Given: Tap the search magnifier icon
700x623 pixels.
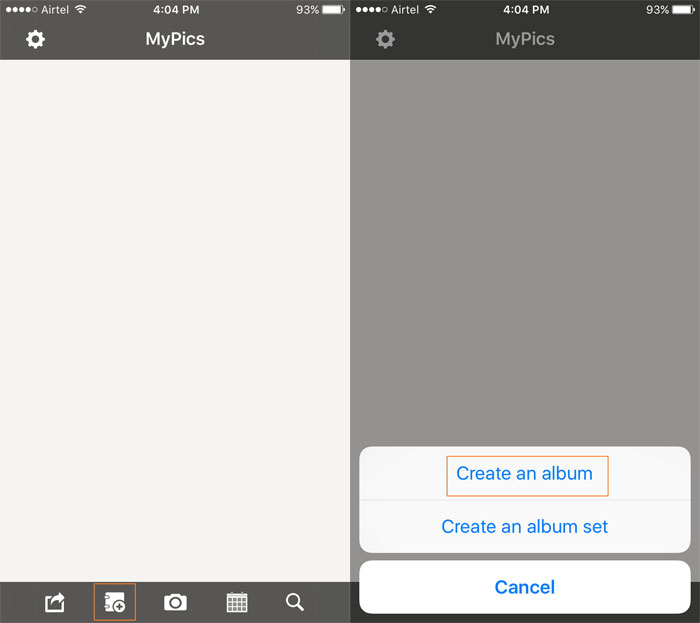Looking at the screenshot, I should [x=295, y=602].
